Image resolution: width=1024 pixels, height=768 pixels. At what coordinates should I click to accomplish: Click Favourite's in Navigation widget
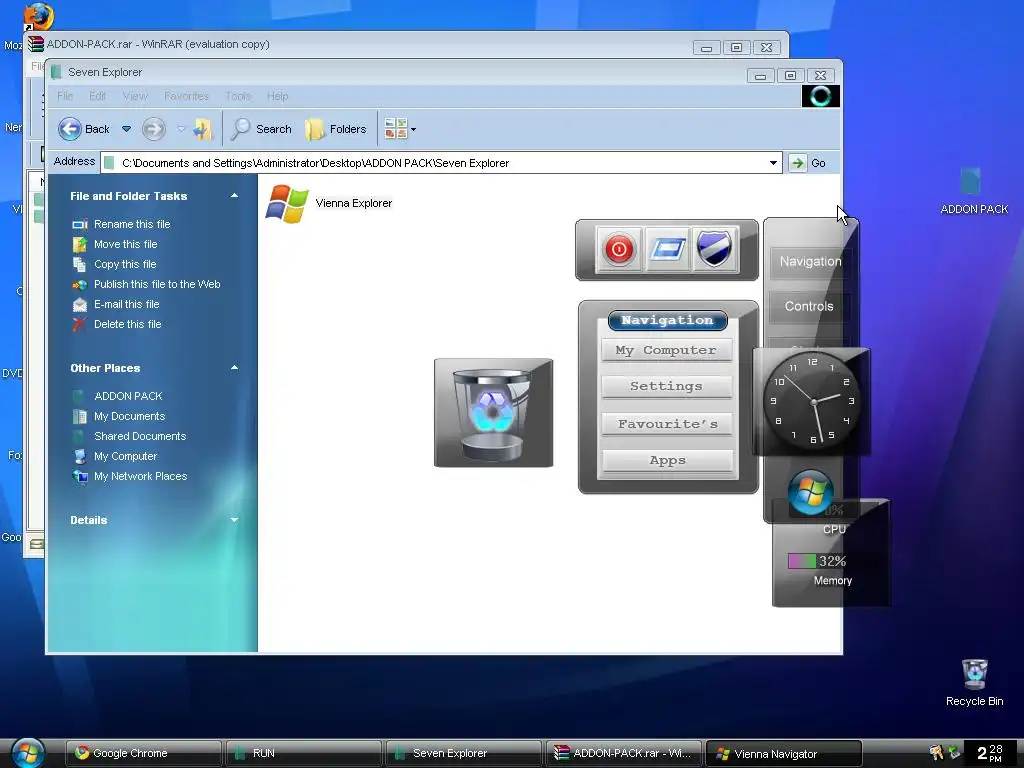pos(666,424)
